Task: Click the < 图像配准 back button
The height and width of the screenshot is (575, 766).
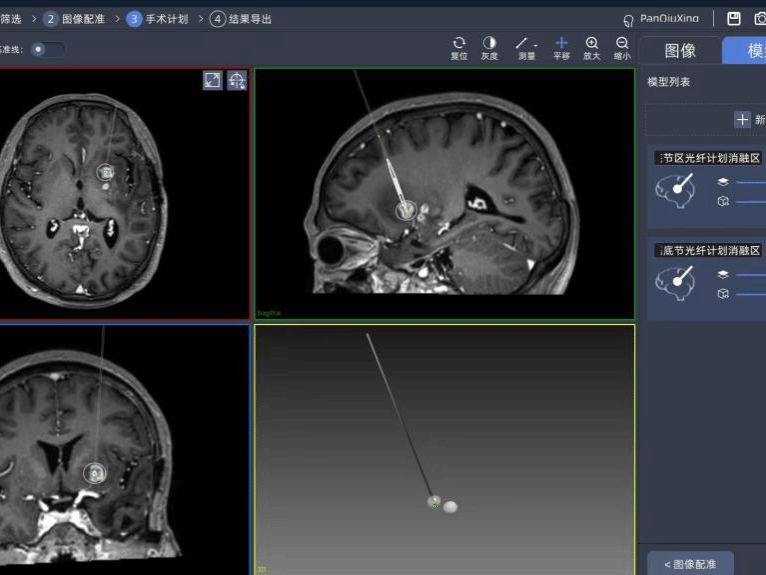Action: 691,564
